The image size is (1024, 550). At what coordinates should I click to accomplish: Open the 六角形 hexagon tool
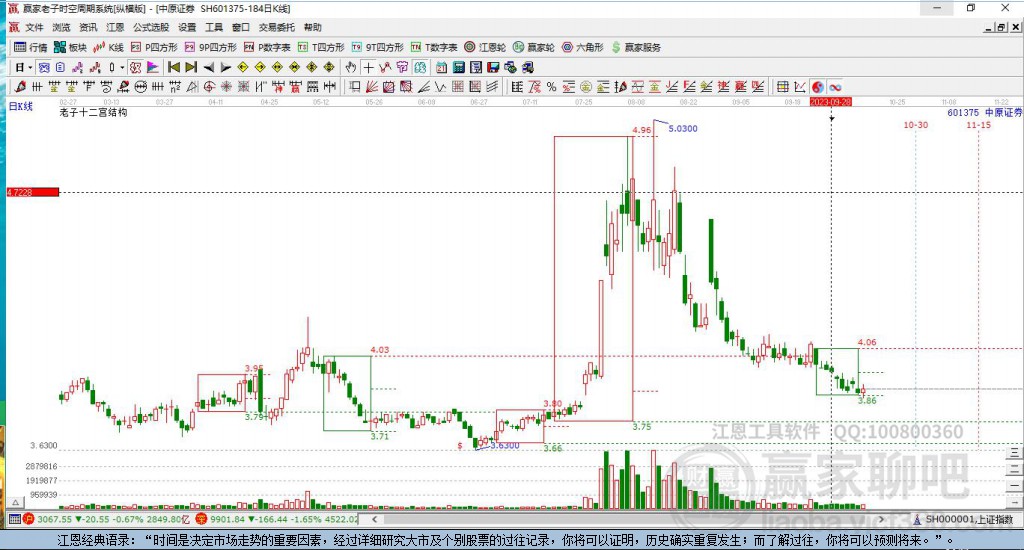tap(581, 47)
